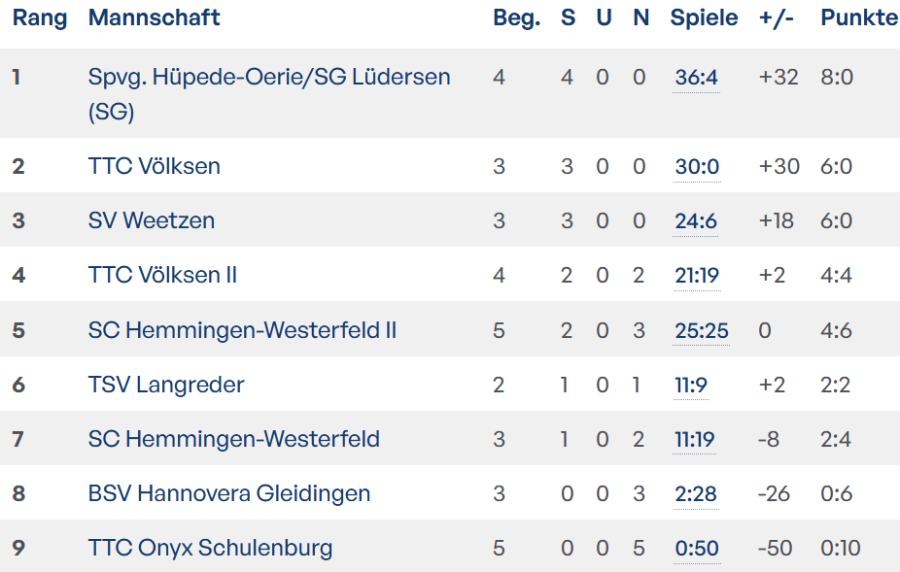Image resolution: width=900 pixels, height=572 pixels.
Task: Open the 30:0 games result
Action: 697,166
